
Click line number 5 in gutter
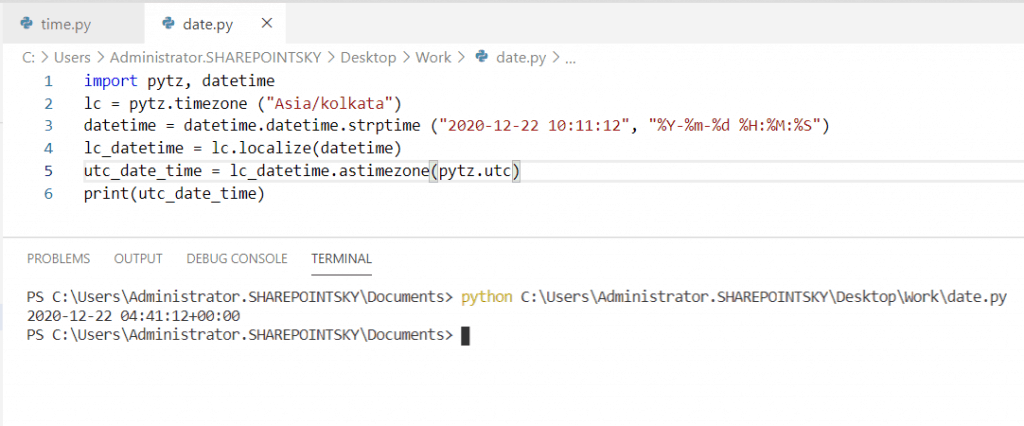point(48,171)
